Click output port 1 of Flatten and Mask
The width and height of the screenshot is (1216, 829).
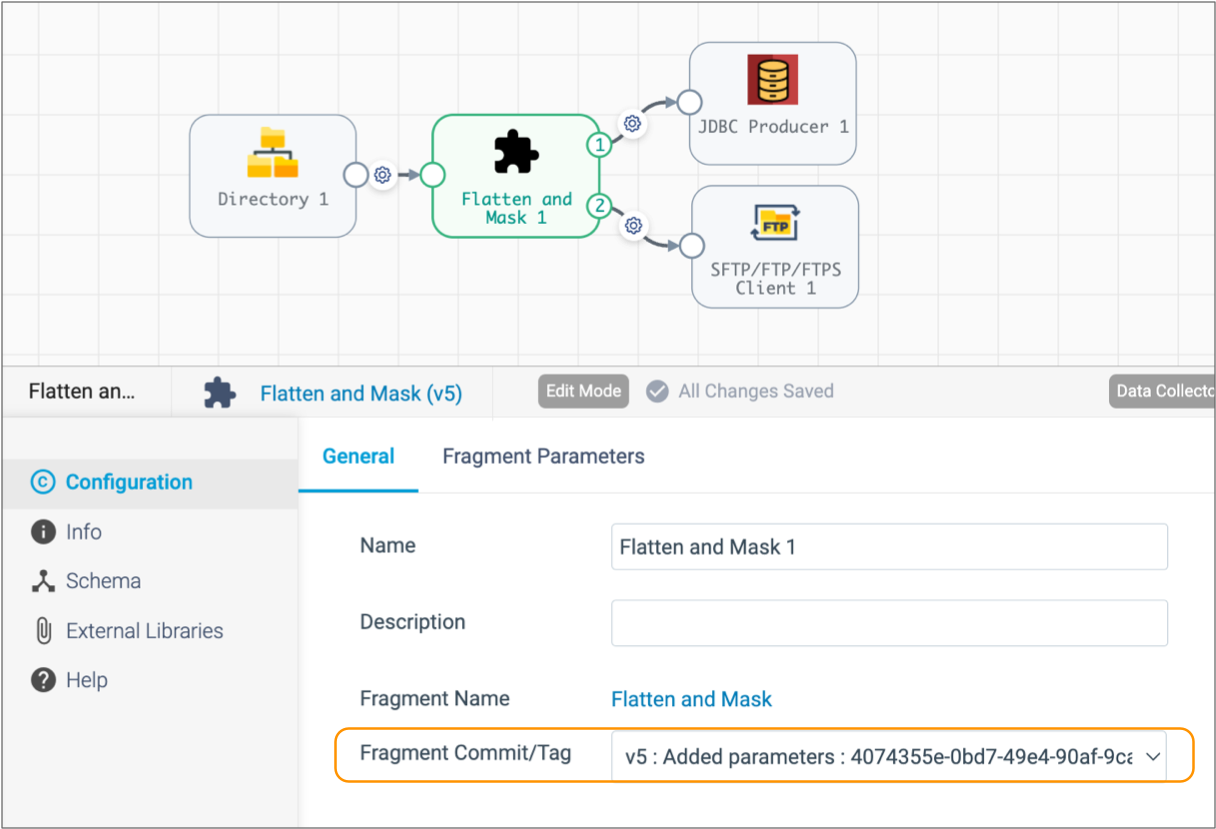tap(599, 145)
